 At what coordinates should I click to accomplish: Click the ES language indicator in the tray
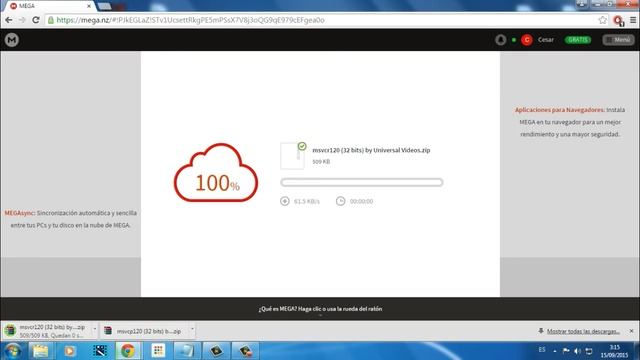pos(542,350)
